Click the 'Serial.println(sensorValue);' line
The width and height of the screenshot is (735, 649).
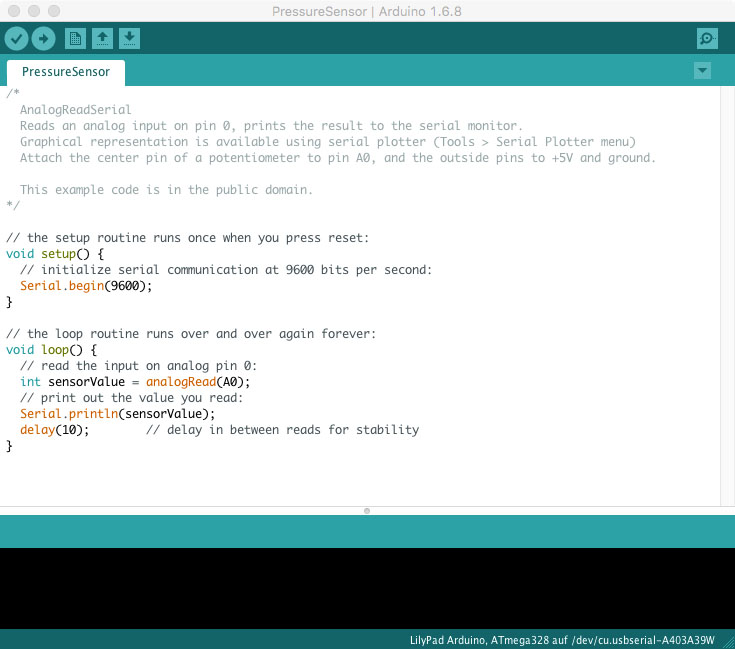tap(118, 414)
